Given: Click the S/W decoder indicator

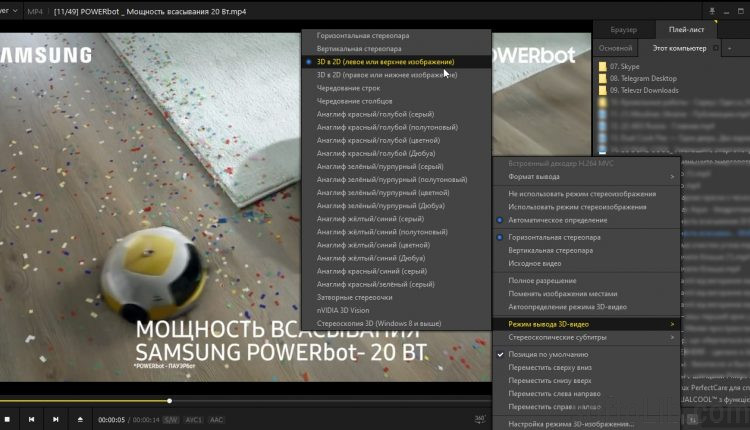Looking at the screenshot, I should (171, 420).
